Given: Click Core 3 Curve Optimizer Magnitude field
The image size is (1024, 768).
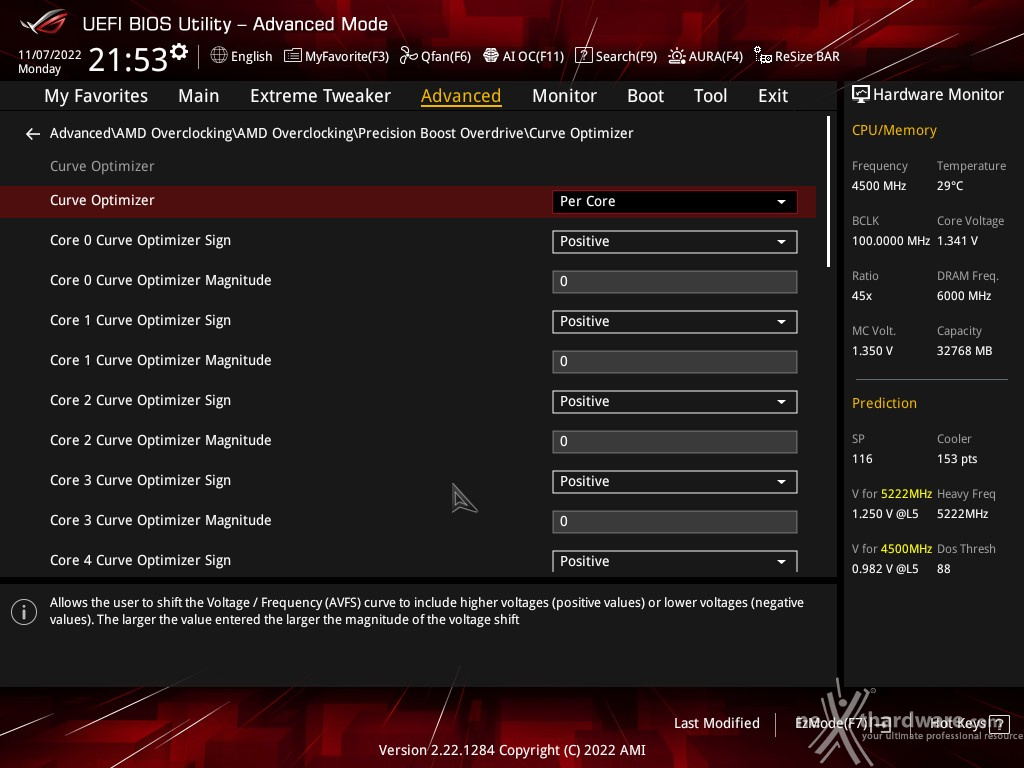Looking at the screenshot, I should [675, 522].
